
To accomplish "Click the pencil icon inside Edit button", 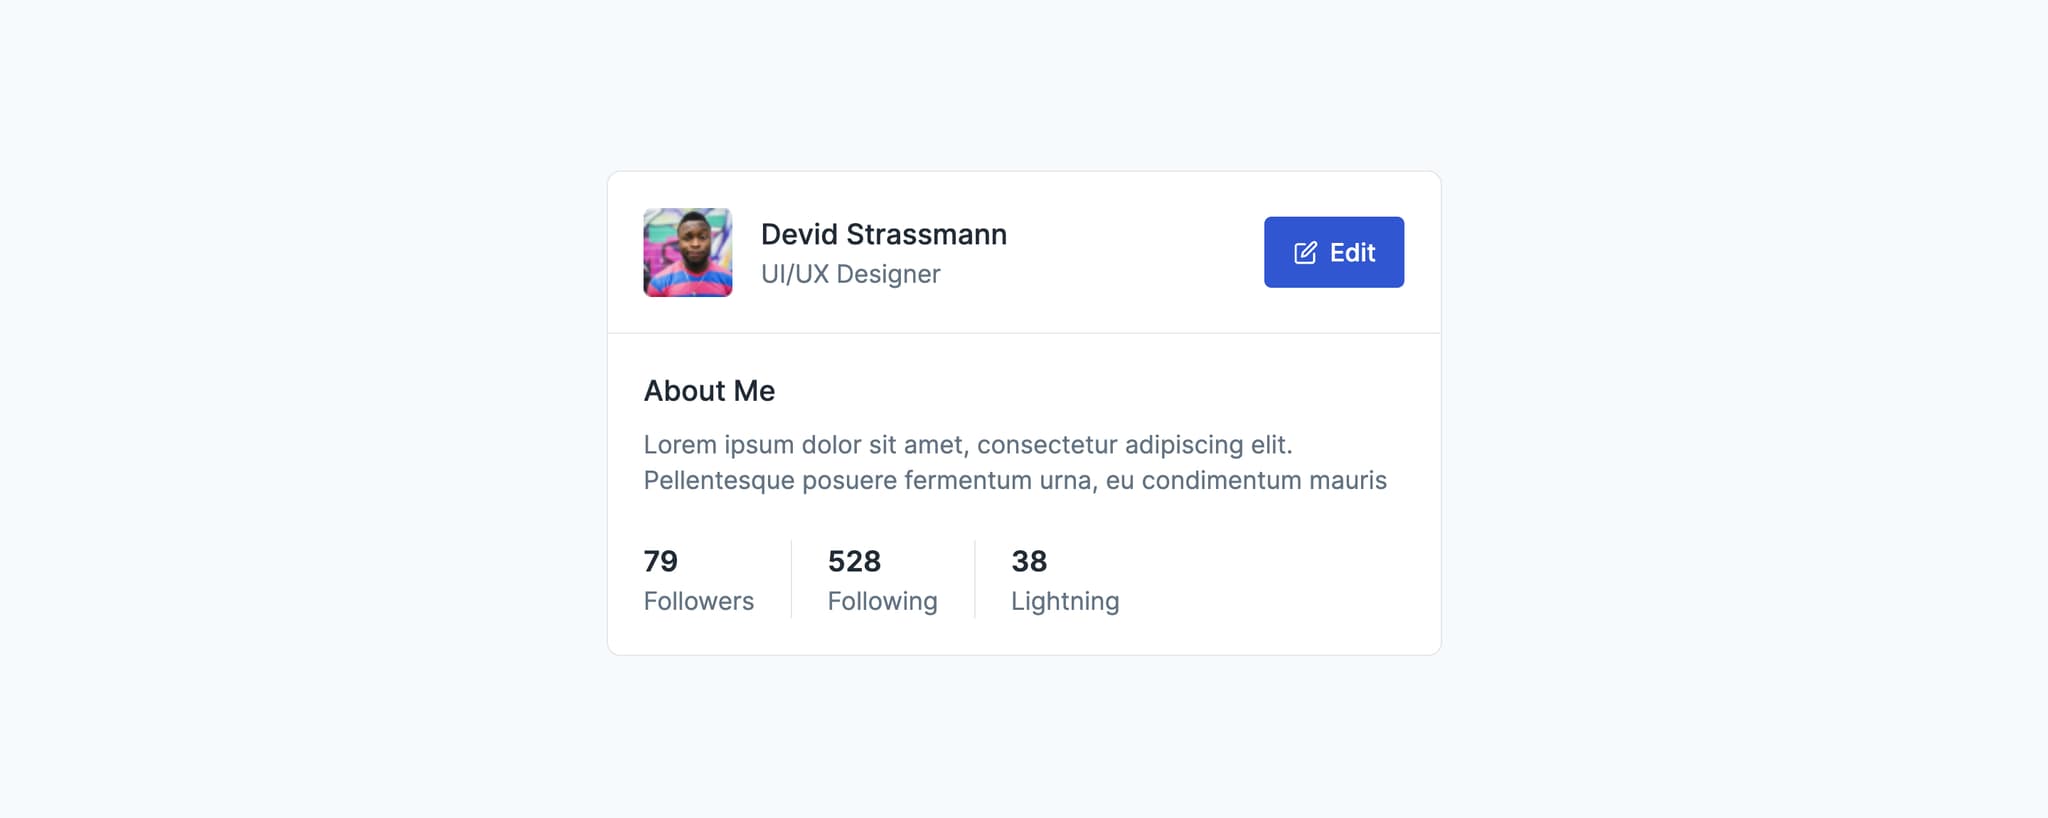I will pyautogui.click(x=1305, y=253).
